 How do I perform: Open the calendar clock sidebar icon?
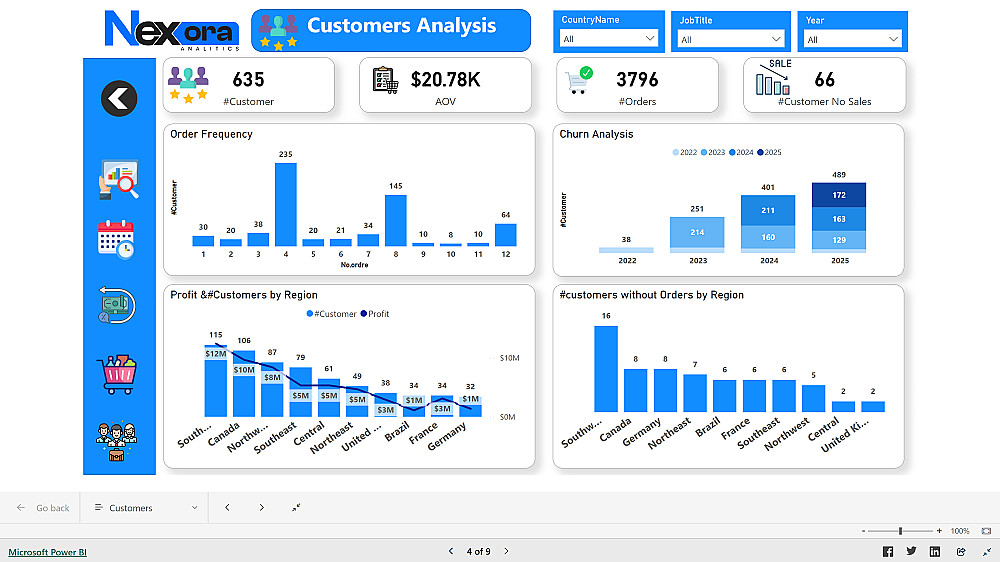pyautogui.click(x=116, y=239)
